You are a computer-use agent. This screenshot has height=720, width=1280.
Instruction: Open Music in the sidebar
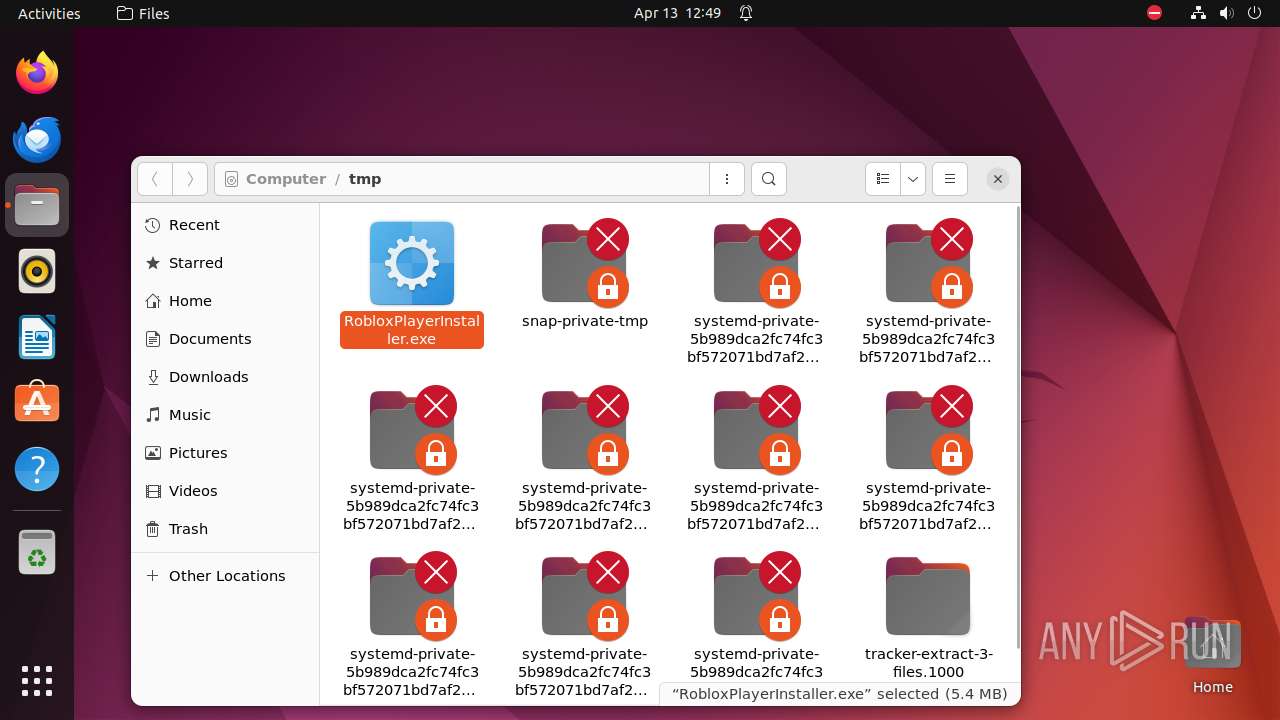click(x=225, y=415)
